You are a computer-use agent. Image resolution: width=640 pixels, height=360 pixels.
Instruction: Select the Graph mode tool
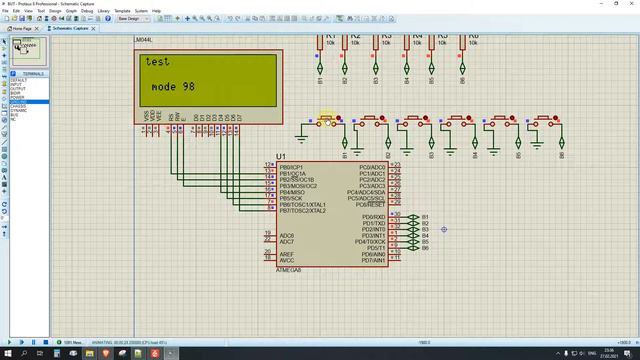(x=4, y=106)
